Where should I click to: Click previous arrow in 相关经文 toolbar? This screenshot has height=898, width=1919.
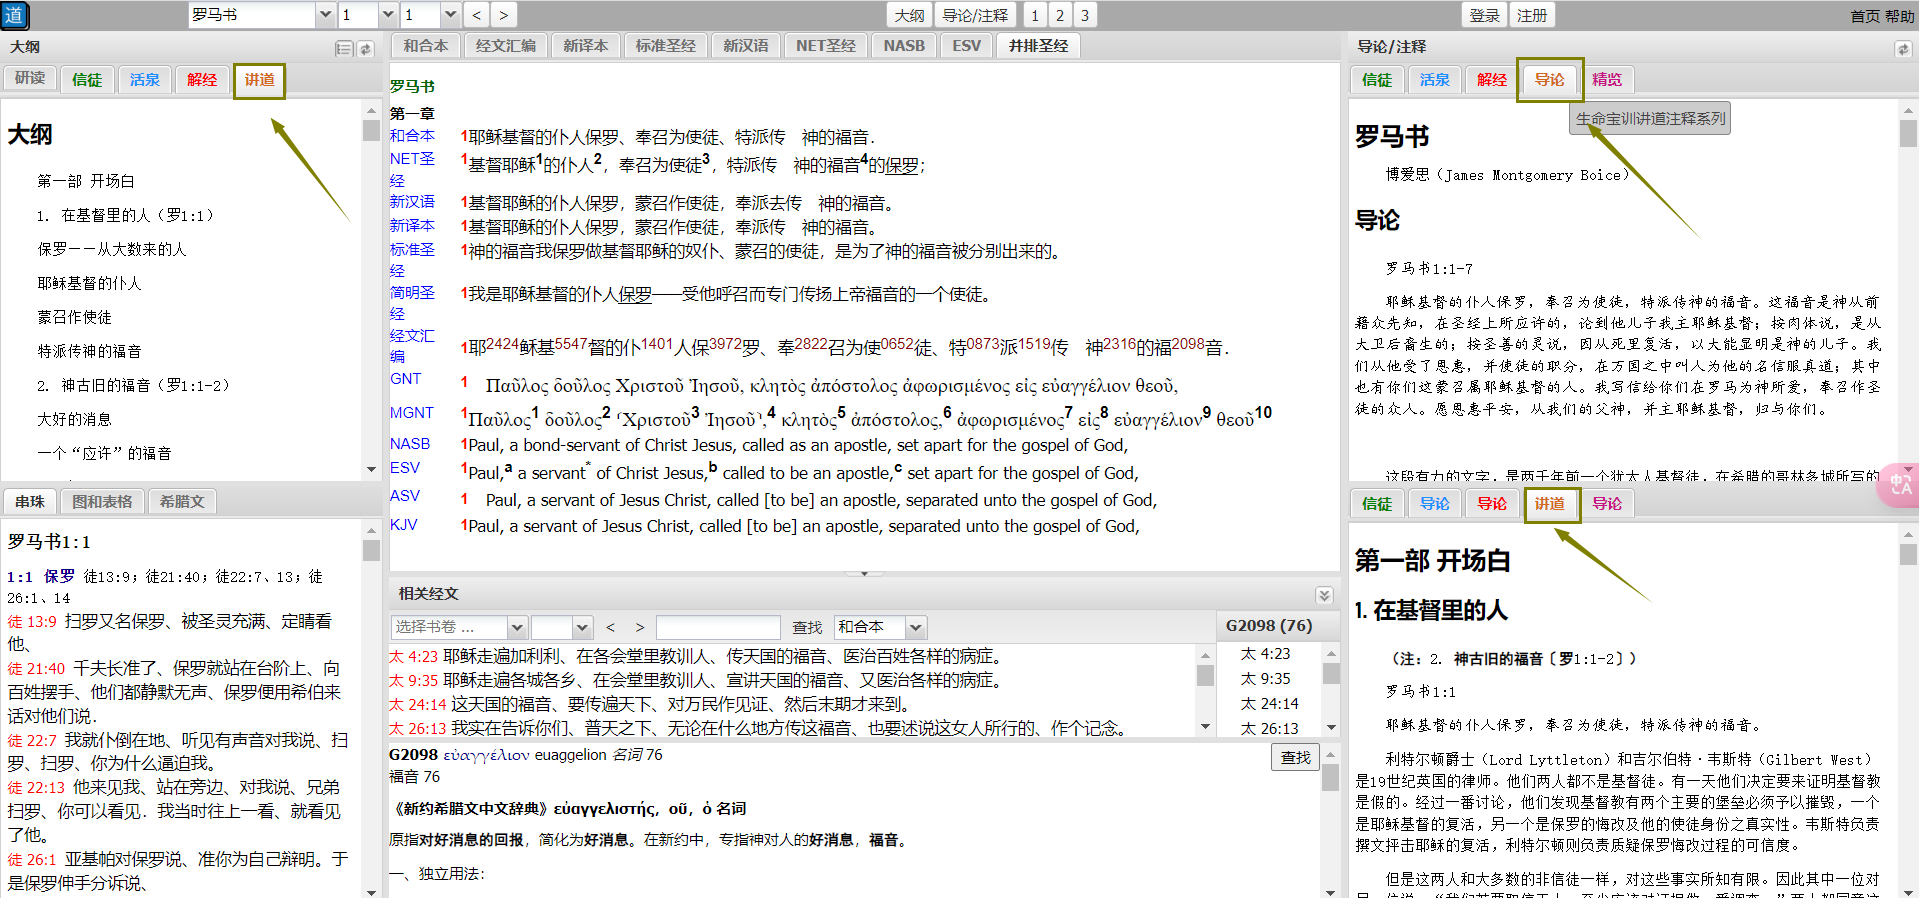pyautogui.click(x=610, y=627)
